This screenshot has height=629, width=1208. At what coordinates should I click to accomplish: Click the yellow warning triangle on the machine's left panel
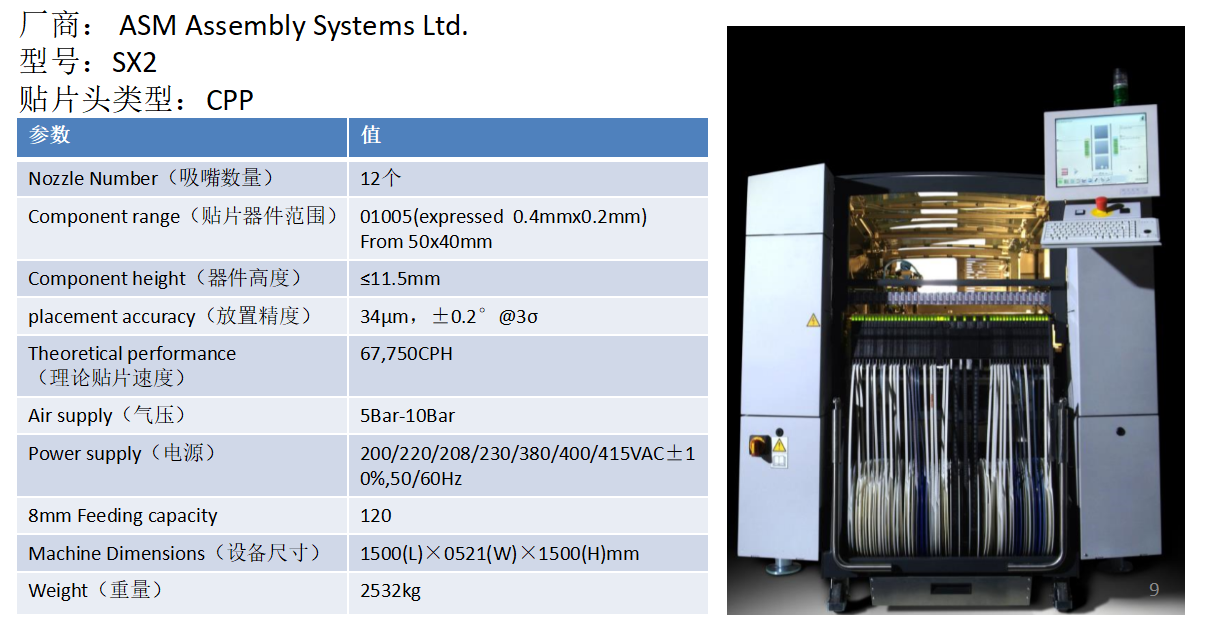click(x=812, y=320)
